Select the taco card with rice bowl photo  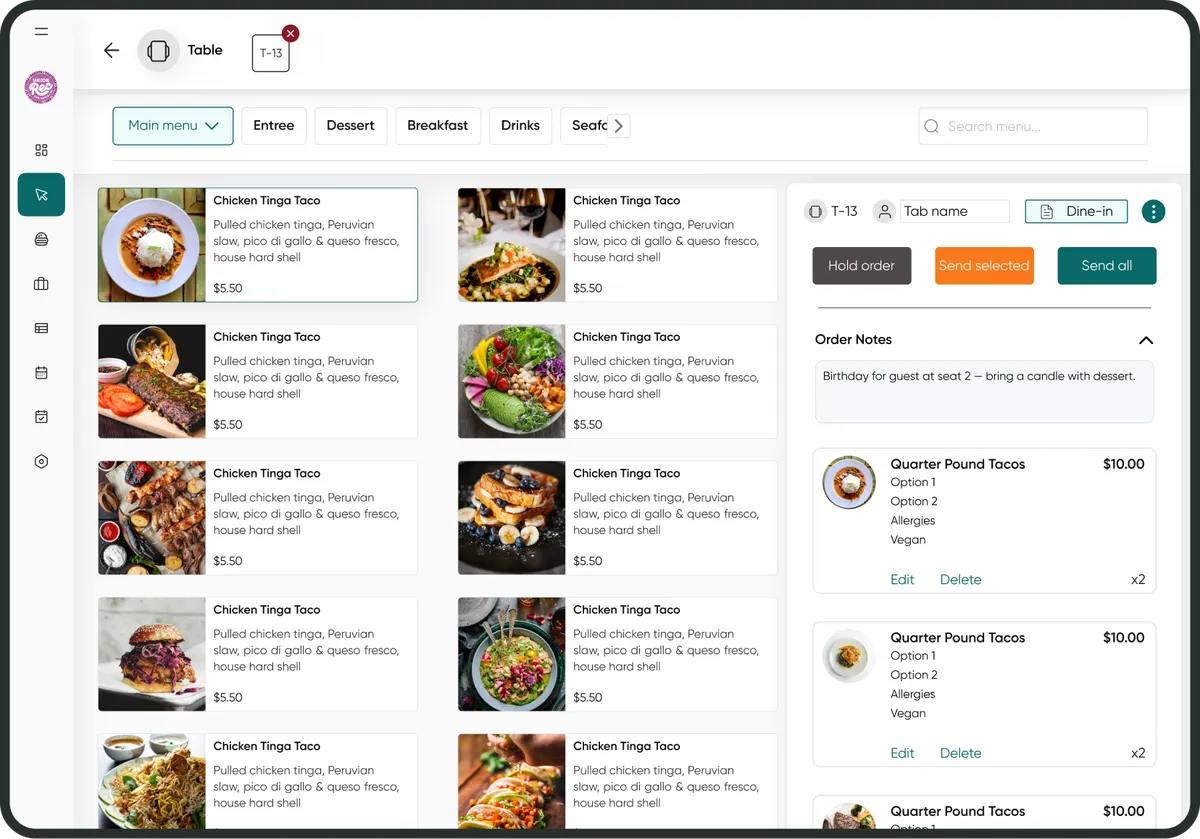pos(258,245)
